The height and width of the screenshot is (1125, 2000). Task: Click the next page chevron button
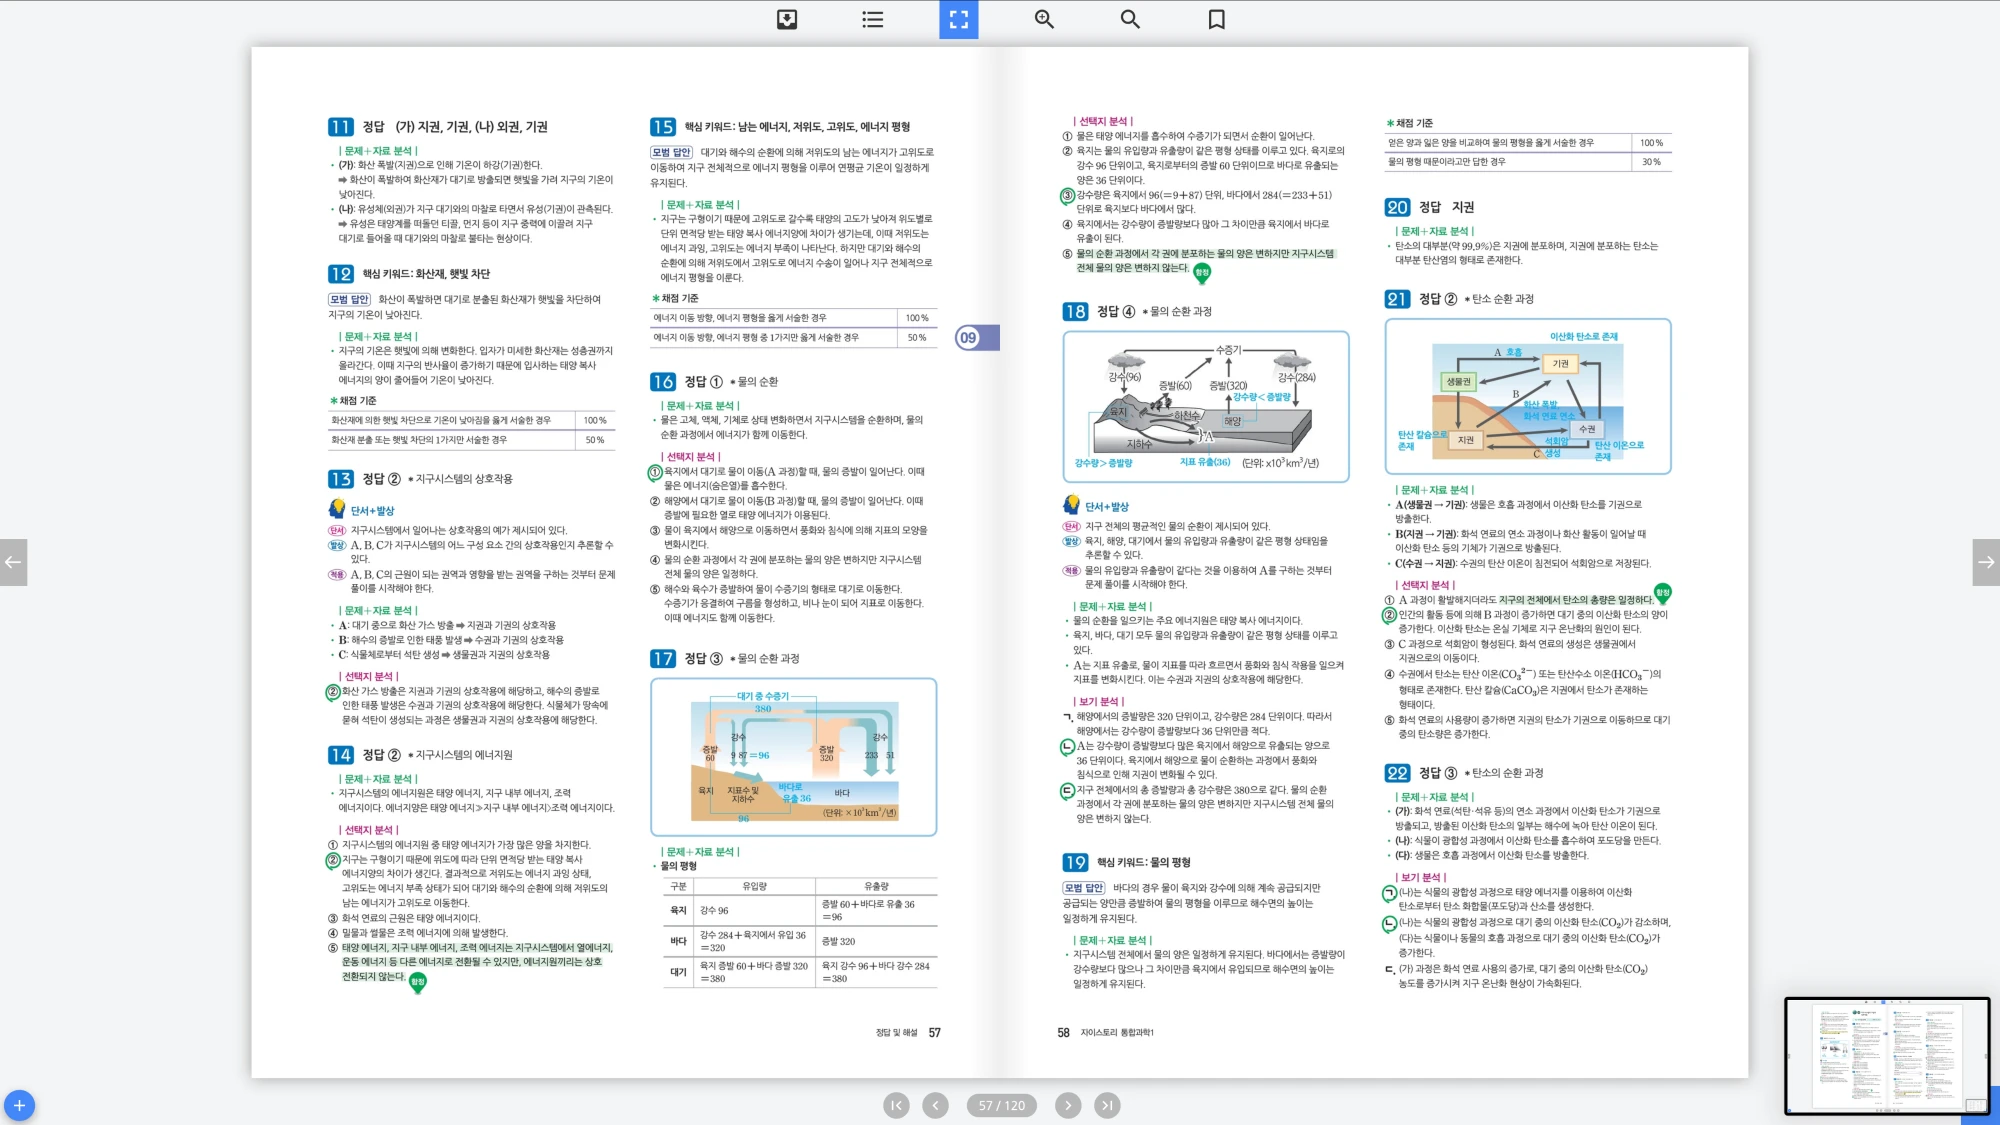1068,1105
